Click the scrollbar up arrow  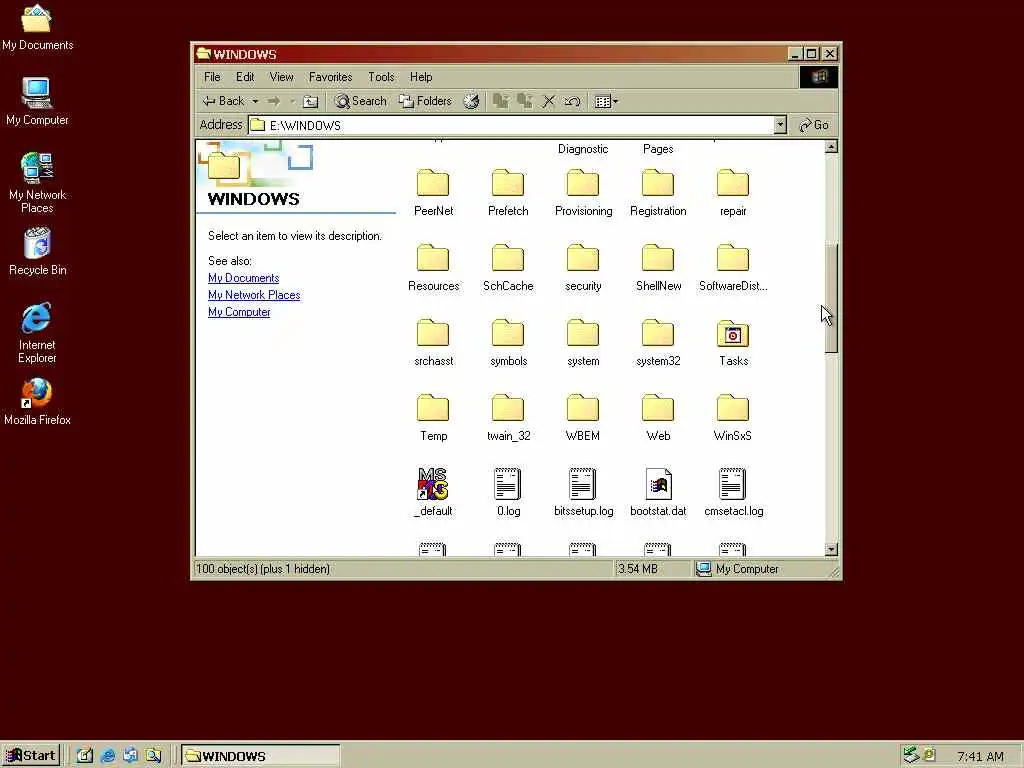(831, 147)
